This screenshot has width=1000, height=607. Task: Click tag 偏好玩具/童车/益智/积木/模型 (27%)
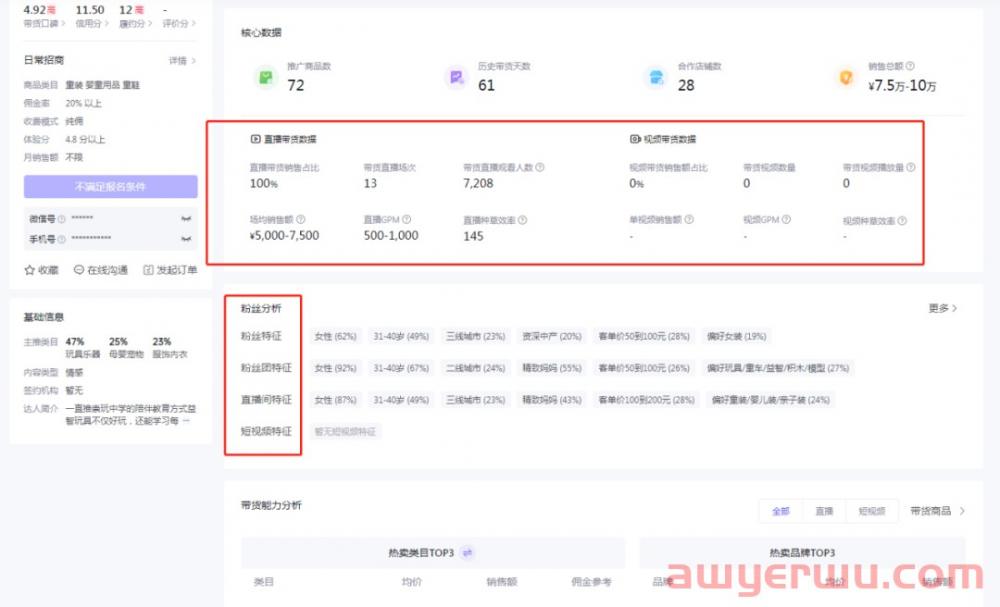click(777, 368)
